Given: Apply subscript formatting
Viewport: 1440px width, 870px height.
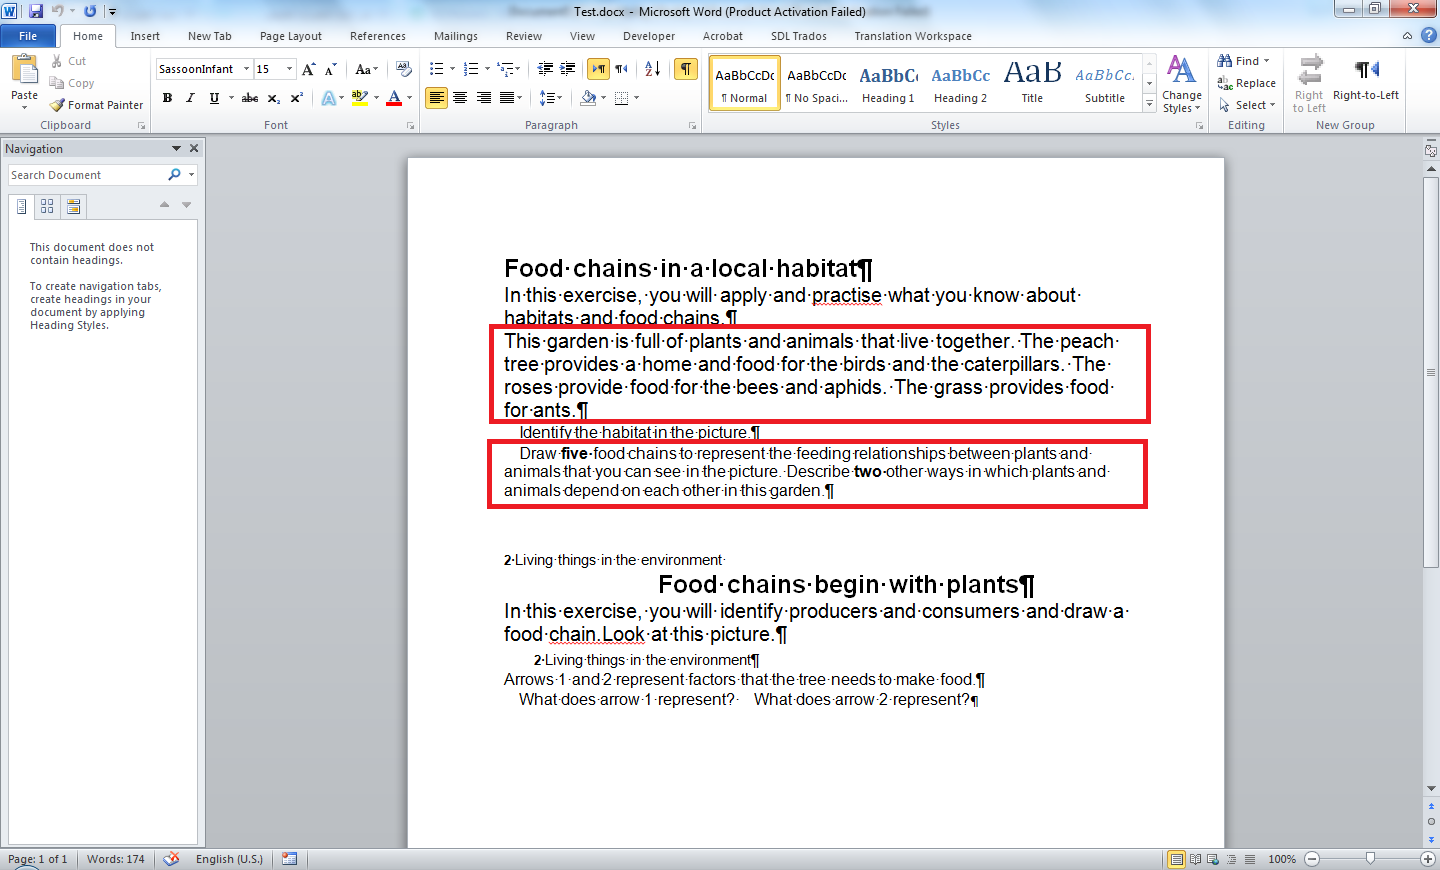Looking at the screenshot, I should click(x=274, y=98).
